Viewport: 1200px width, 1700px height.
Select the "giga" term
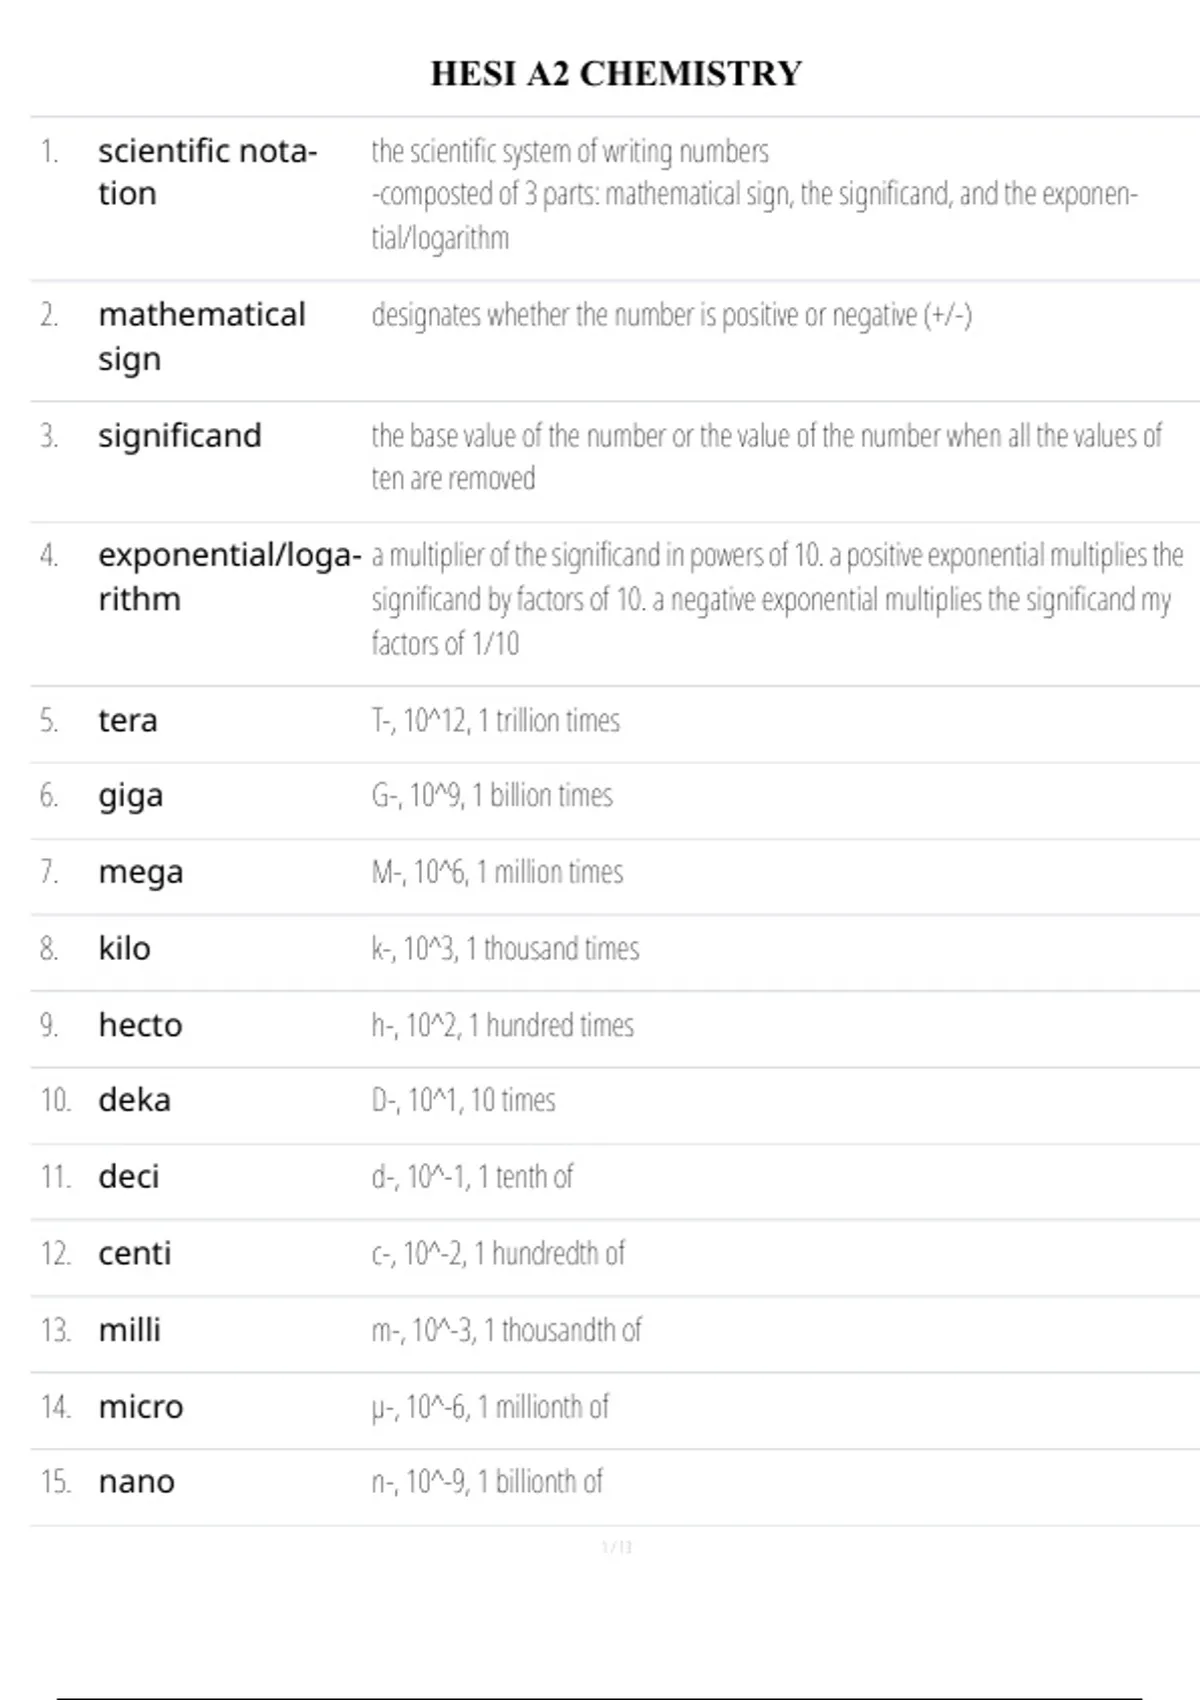130,797
